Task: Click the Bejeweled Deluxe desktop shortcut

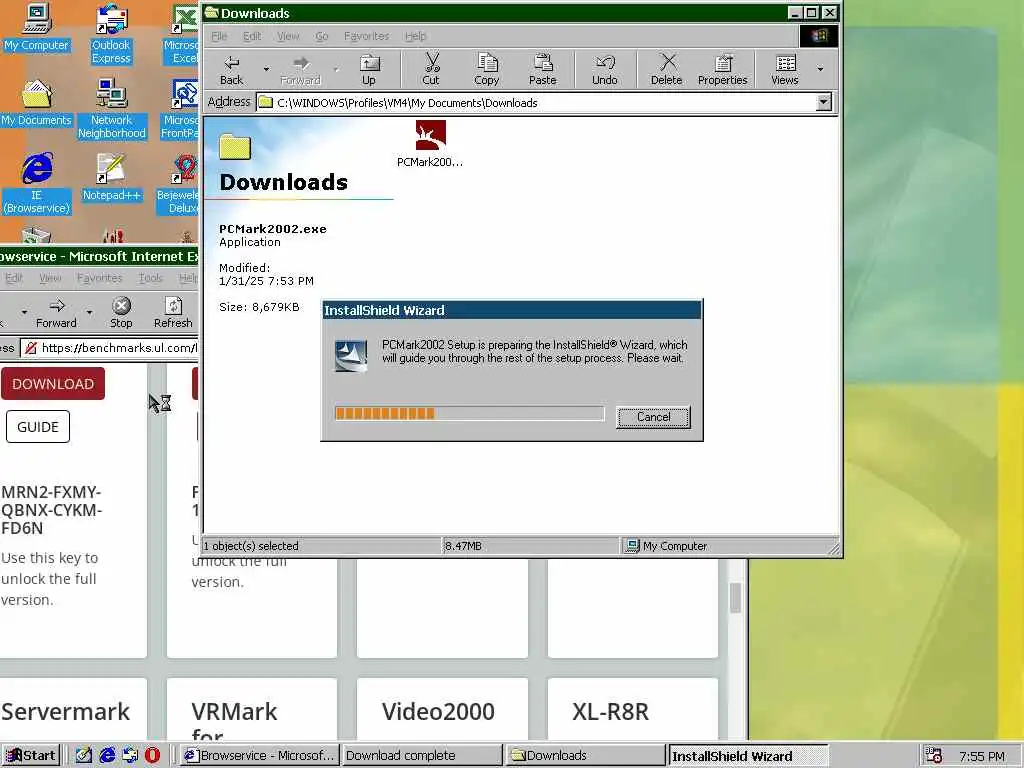Action: [178, 184]
